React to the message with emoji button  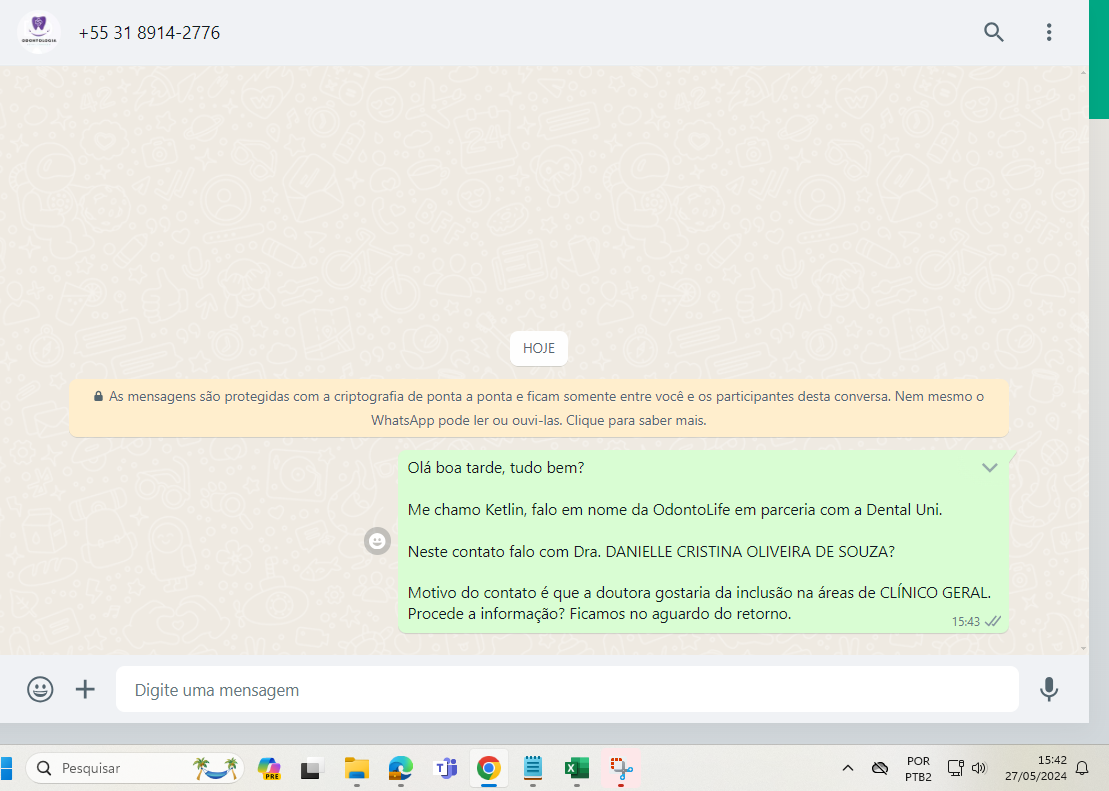[378, 541]
